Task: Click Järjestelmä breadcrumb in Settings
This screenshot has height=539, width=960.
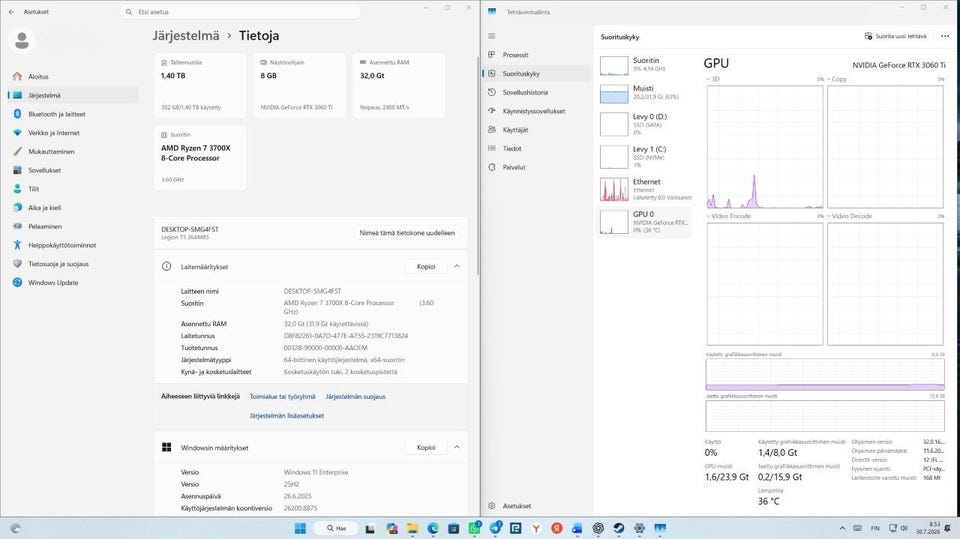Action: (186, 36)
